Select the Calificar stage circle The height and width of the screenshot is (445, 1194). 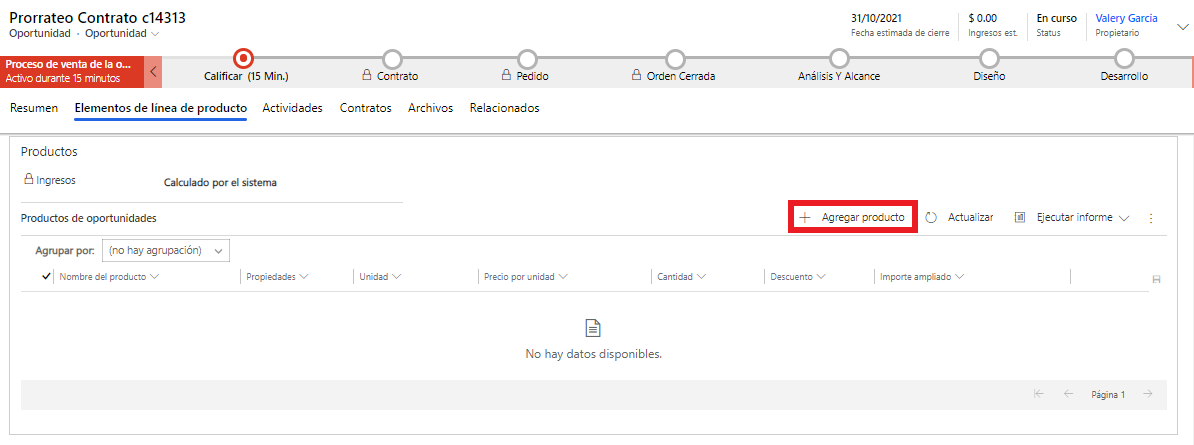(243, 59)
